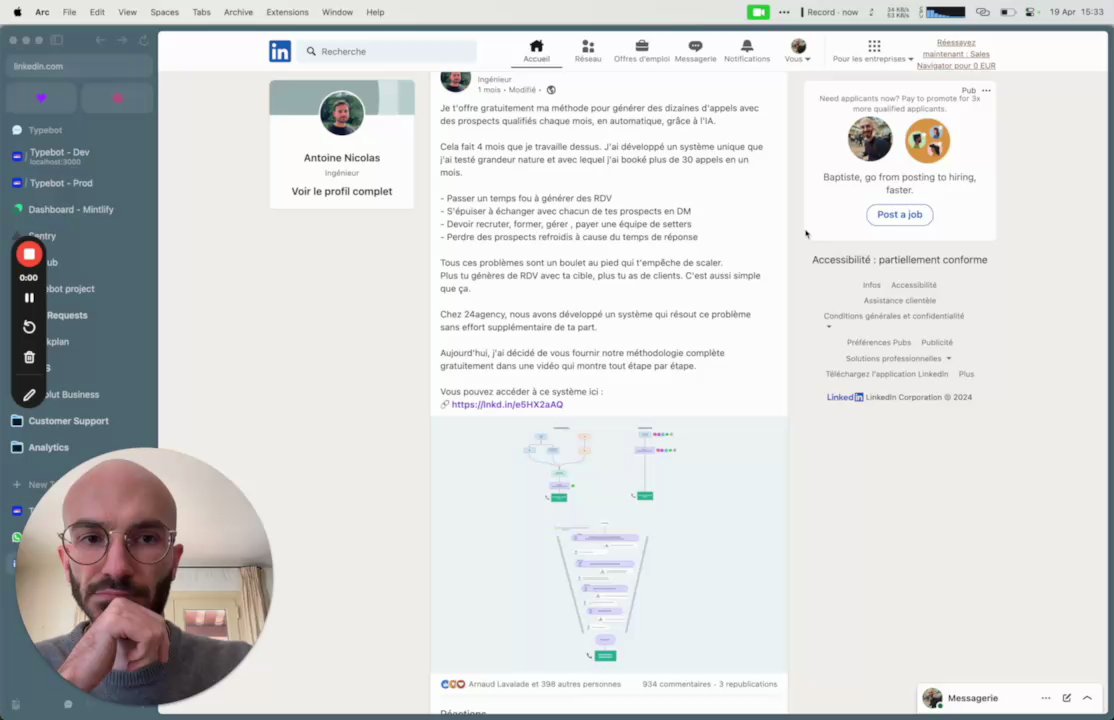
Task: Open the Offres d'emploi briefcase icon
Action: 642,46
